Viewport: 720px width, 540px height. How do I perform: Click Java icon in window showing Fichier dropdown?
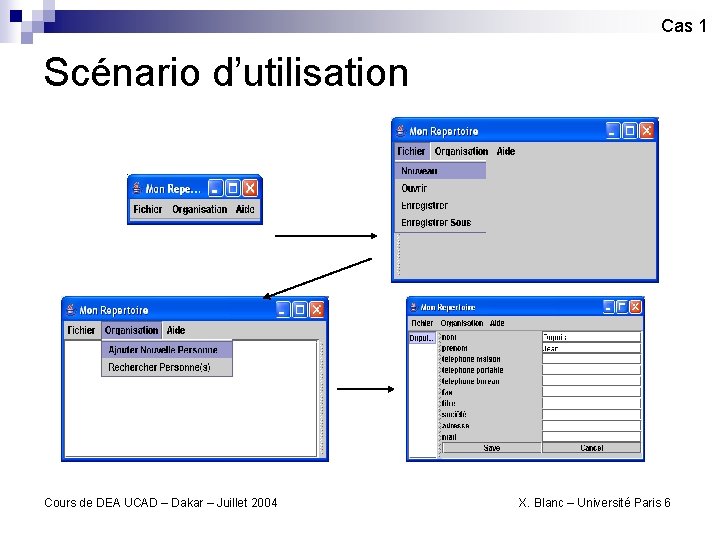coord(400,131)
